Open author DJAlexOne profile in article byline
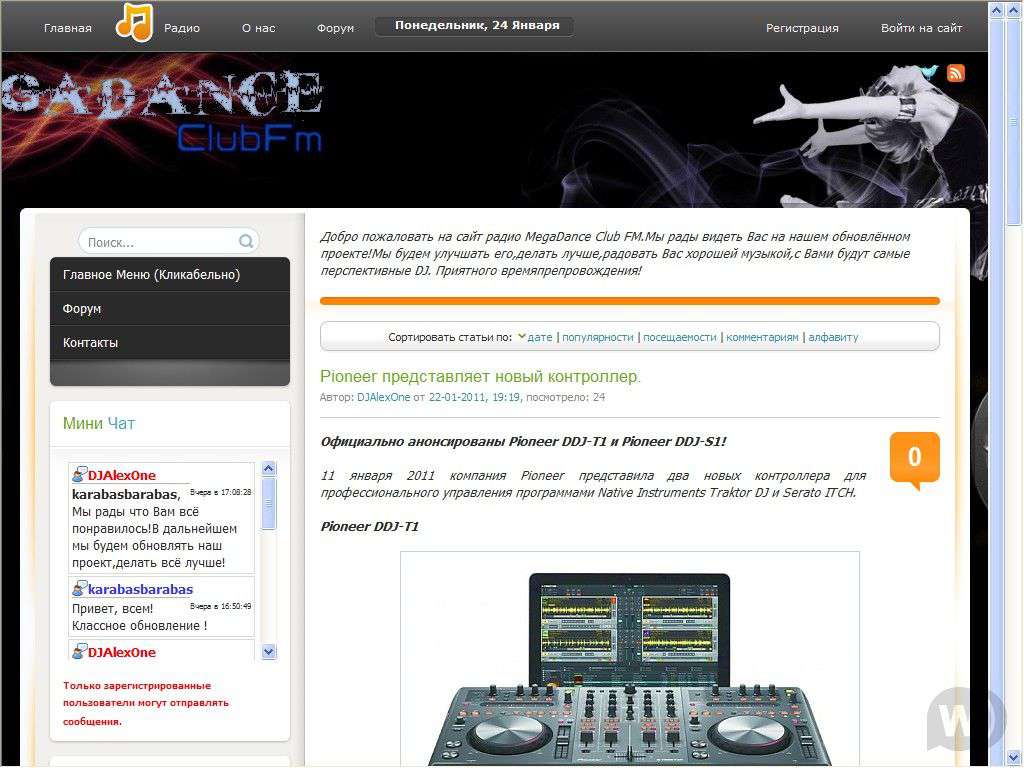Viewport: 1024px width, 768px height. (383, 397)
